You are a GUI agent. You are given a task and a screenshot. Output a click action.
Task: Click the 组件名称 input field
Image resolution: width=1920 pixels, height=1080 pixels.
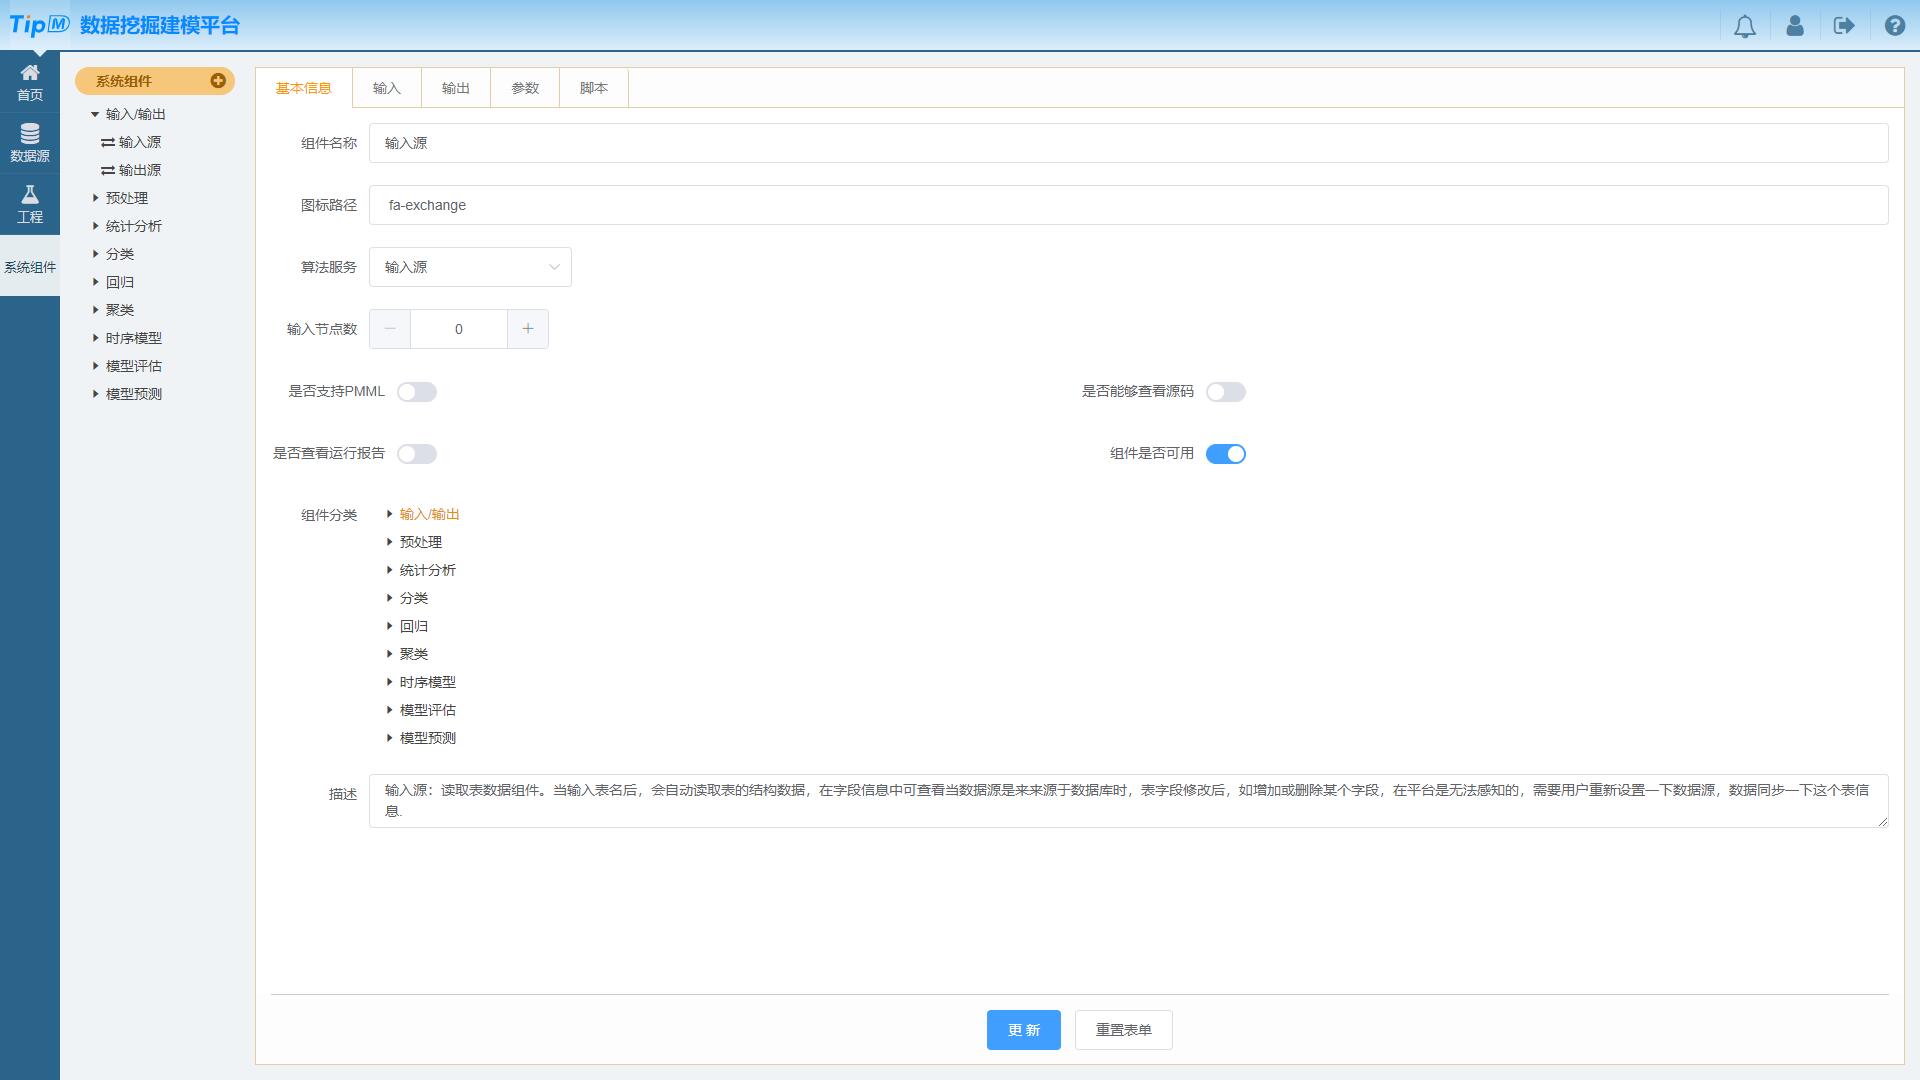tap(1128, 143)
